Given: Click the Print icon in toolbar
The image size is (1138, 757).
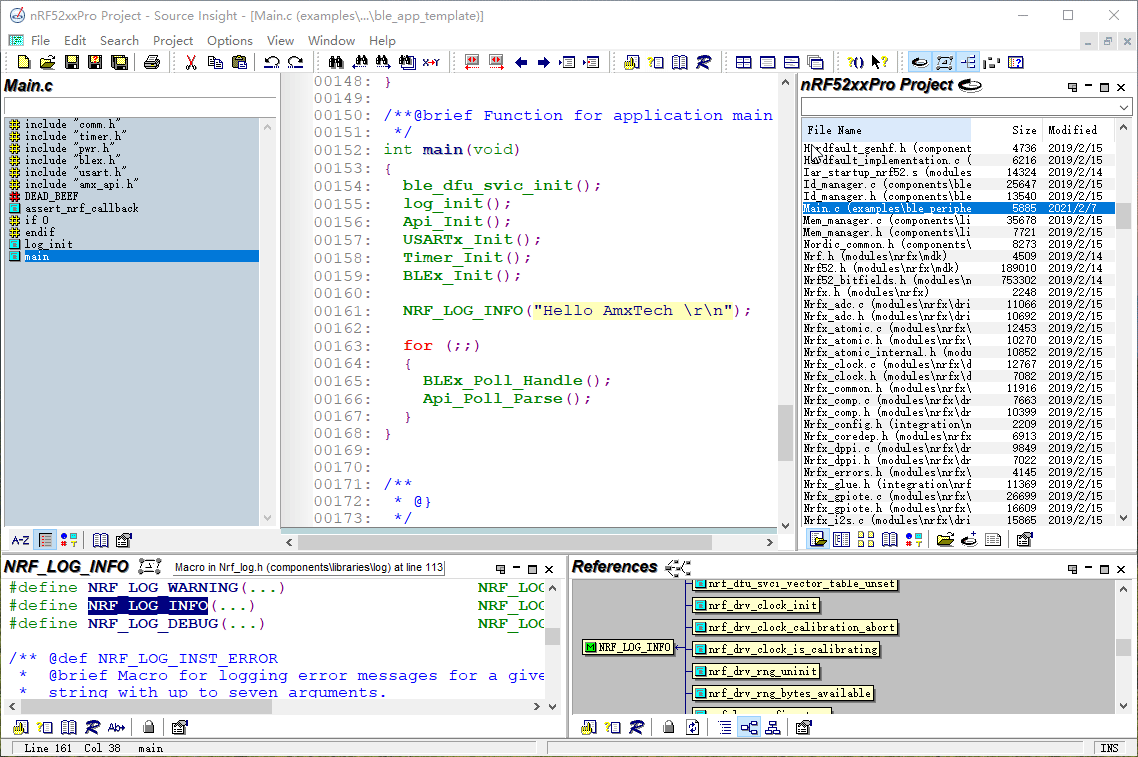Looking at the screenshot, I should [152, 62].
